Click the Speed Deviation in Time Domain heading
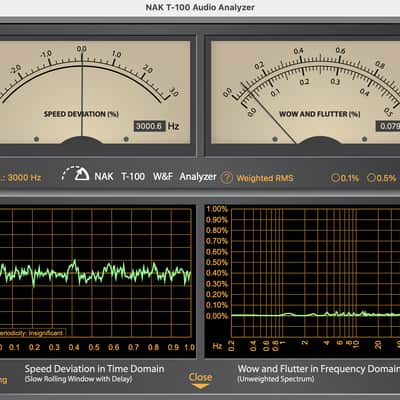Screen dimensions: 400x400 pos(94,369)
